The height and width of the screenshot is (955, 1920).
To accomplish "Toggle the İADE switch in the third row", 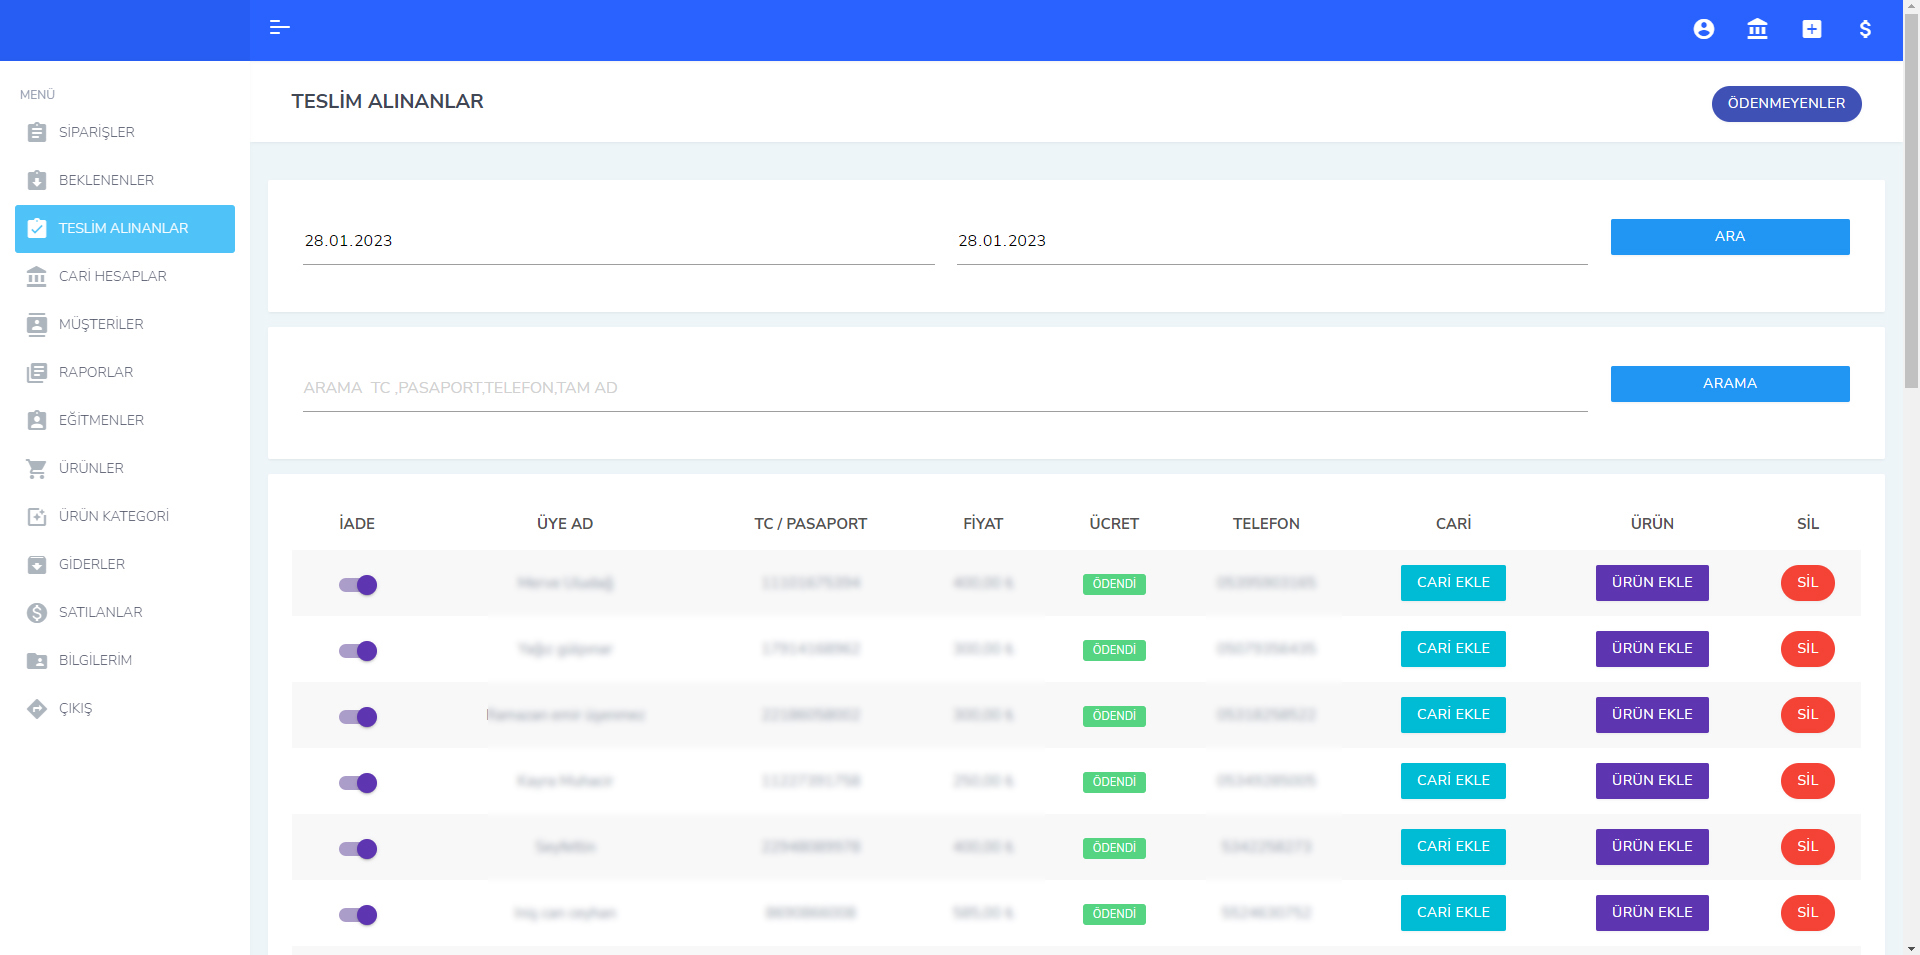I will [358, 717].
